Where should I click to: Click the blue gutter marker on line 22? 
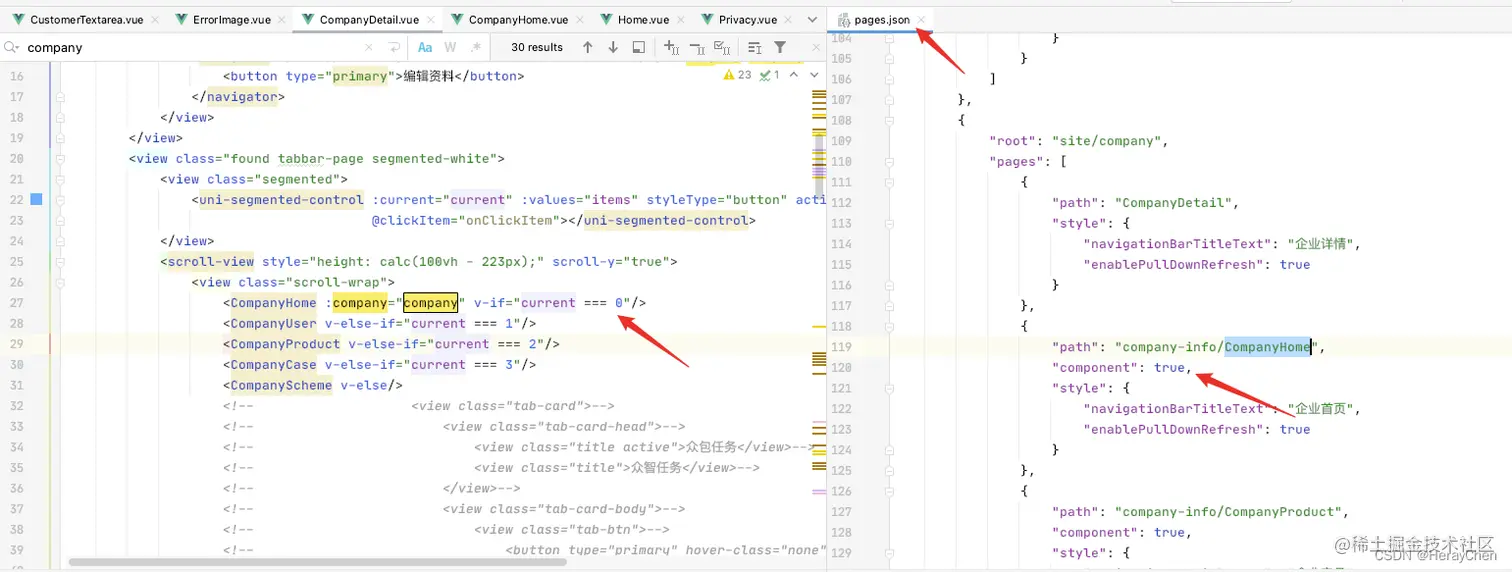pyautogui.click(x=36, y=199)
